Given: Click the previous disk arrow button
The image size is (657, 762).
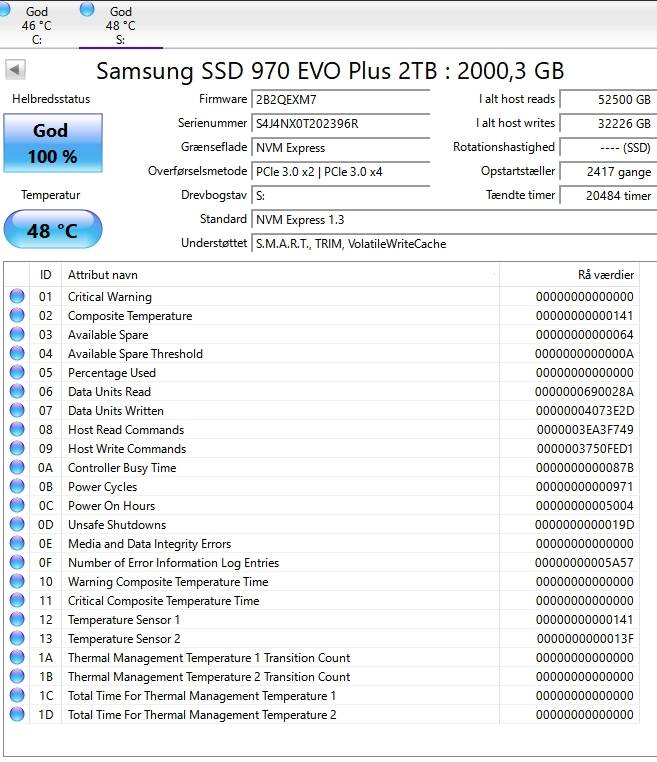Looking at the screenshot, I should coord(15,69).
